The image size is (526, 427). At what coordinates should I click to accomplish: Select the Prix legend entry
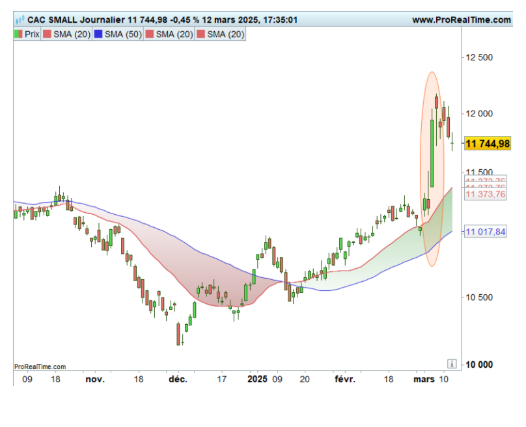27,34
